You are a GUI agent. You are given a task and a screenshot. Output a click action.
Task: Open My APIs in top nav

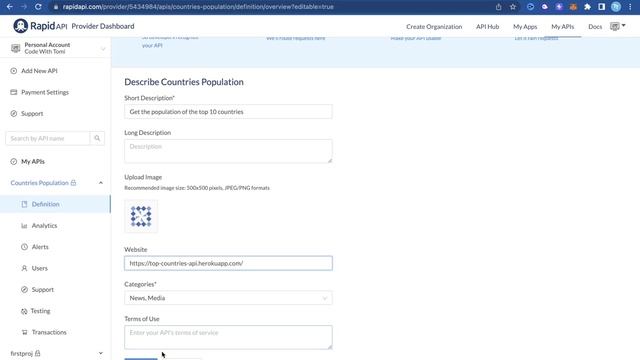(562, 27)
